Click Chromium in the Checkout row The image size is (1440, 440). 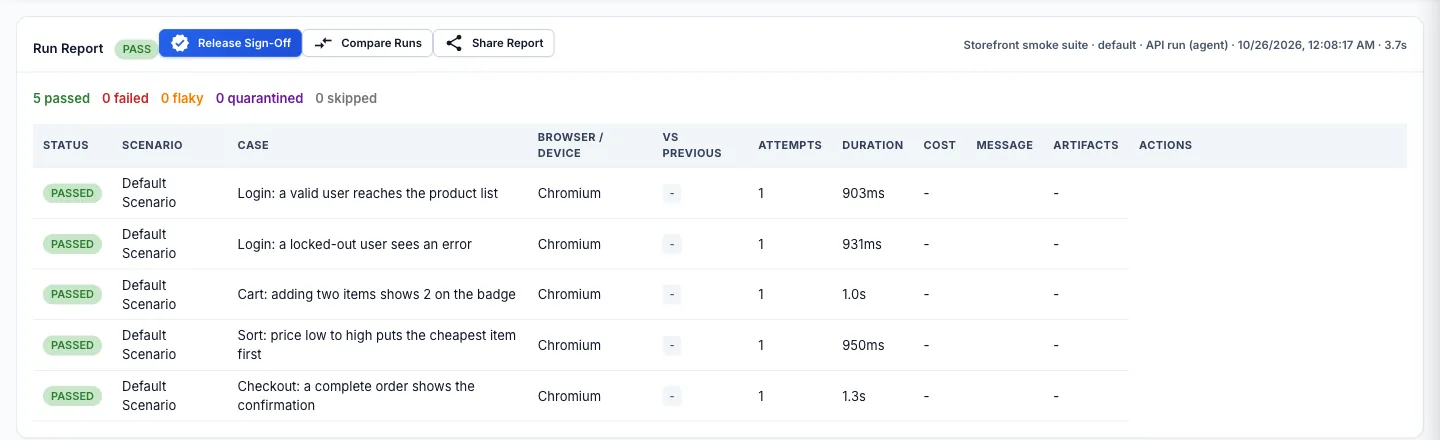click(569, 396)
